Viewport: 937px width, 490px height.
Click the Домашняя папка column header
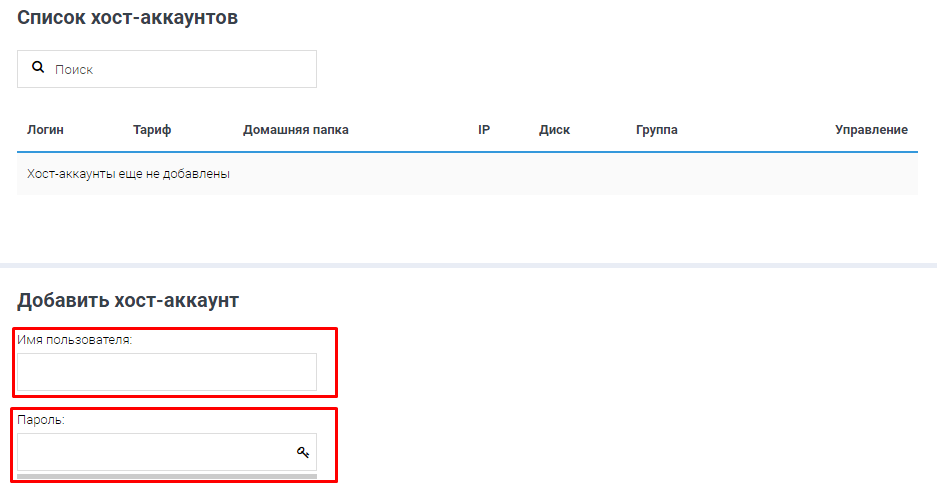[295, 130]
